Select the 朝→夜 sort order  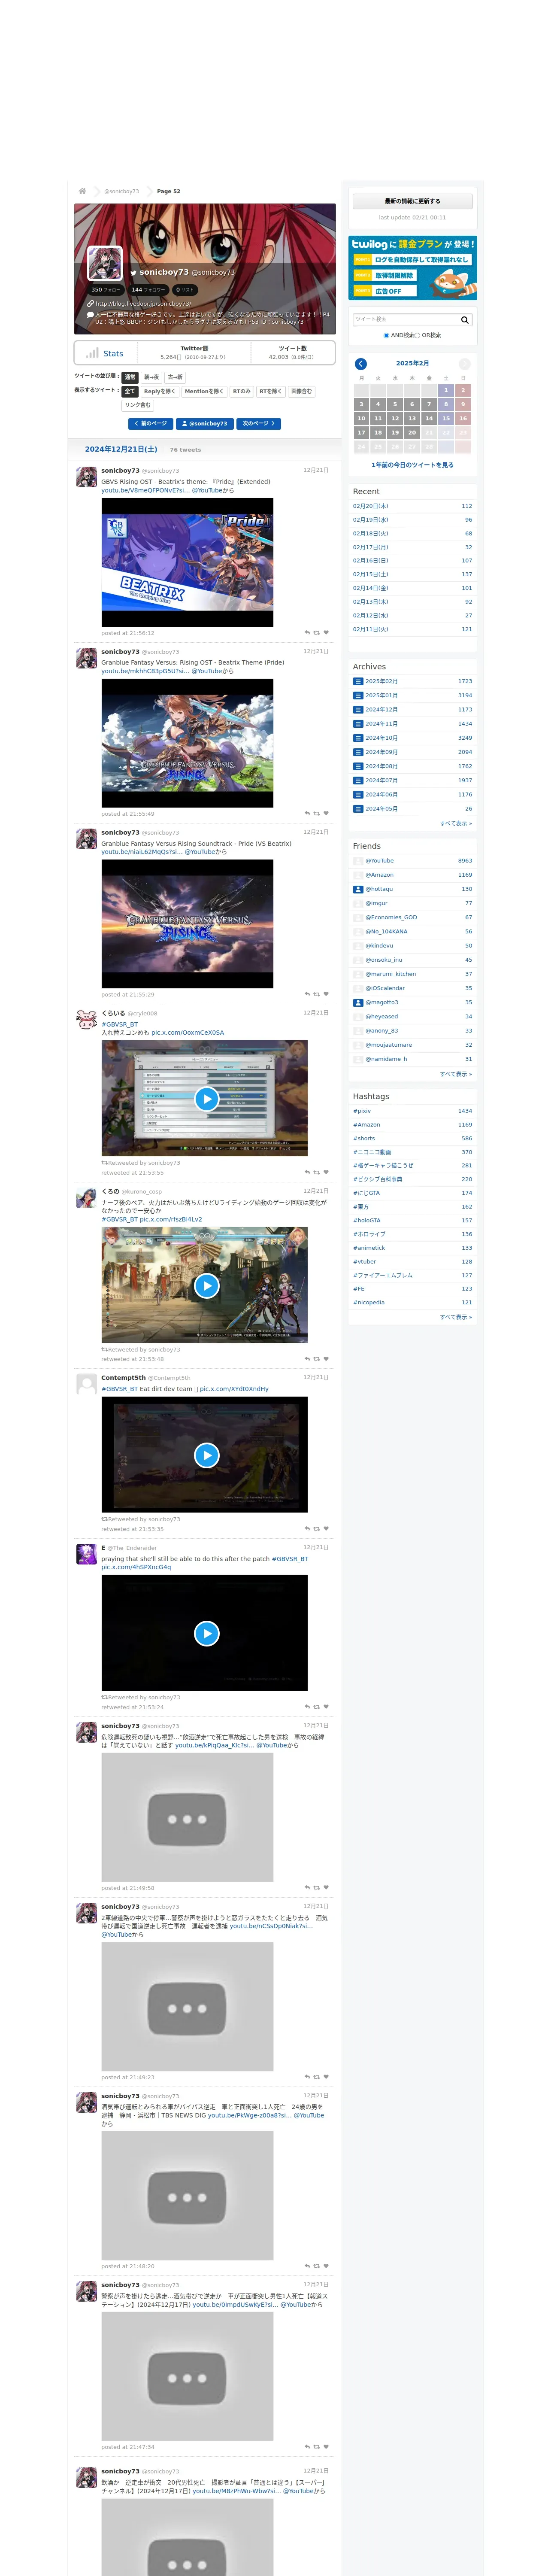(x=152, y=377)
